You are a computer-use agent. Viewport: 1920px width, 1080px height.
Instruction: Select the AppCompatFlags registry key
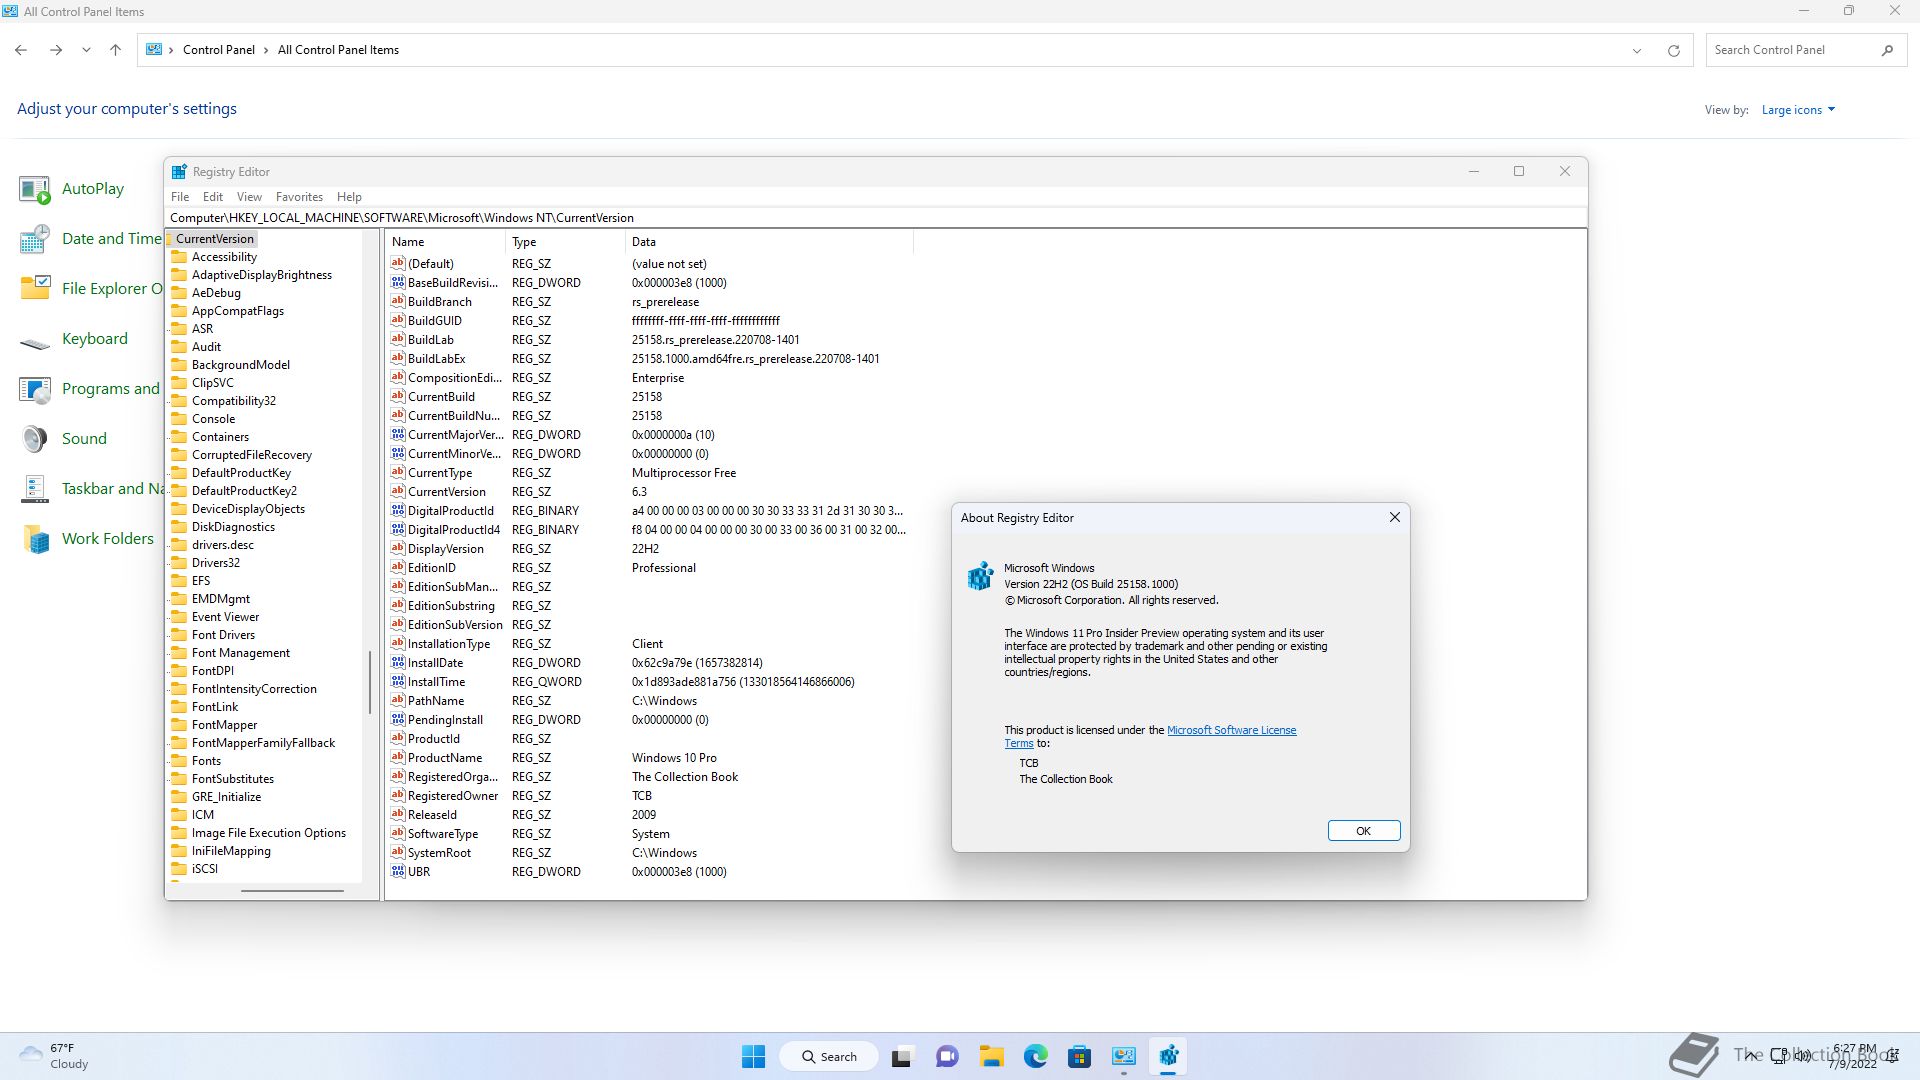point(237,311)
